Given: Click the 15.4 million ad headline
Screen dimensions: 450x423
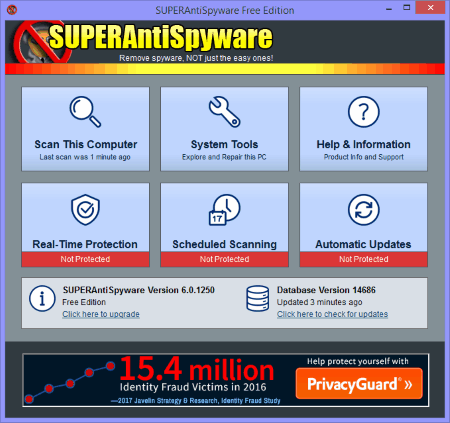Looking at the screenshot, I should [197, 369].
